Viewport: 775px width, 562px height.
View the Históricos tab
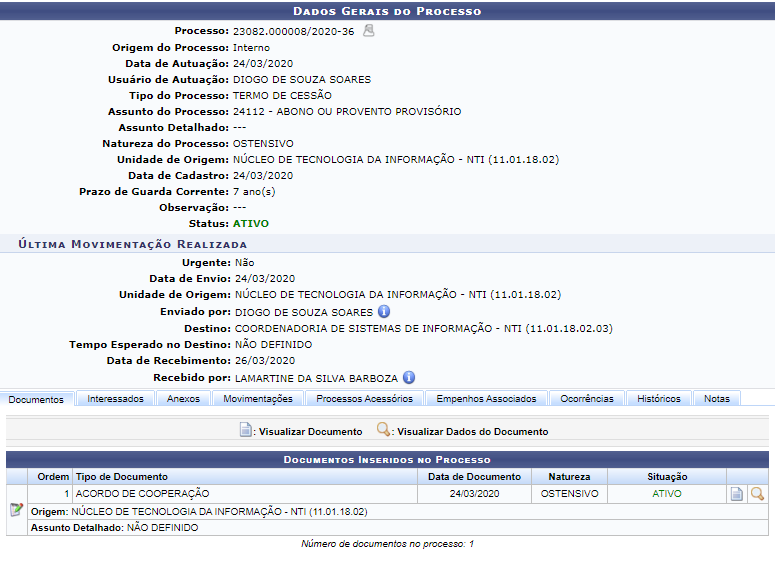(x=659, y=399)
